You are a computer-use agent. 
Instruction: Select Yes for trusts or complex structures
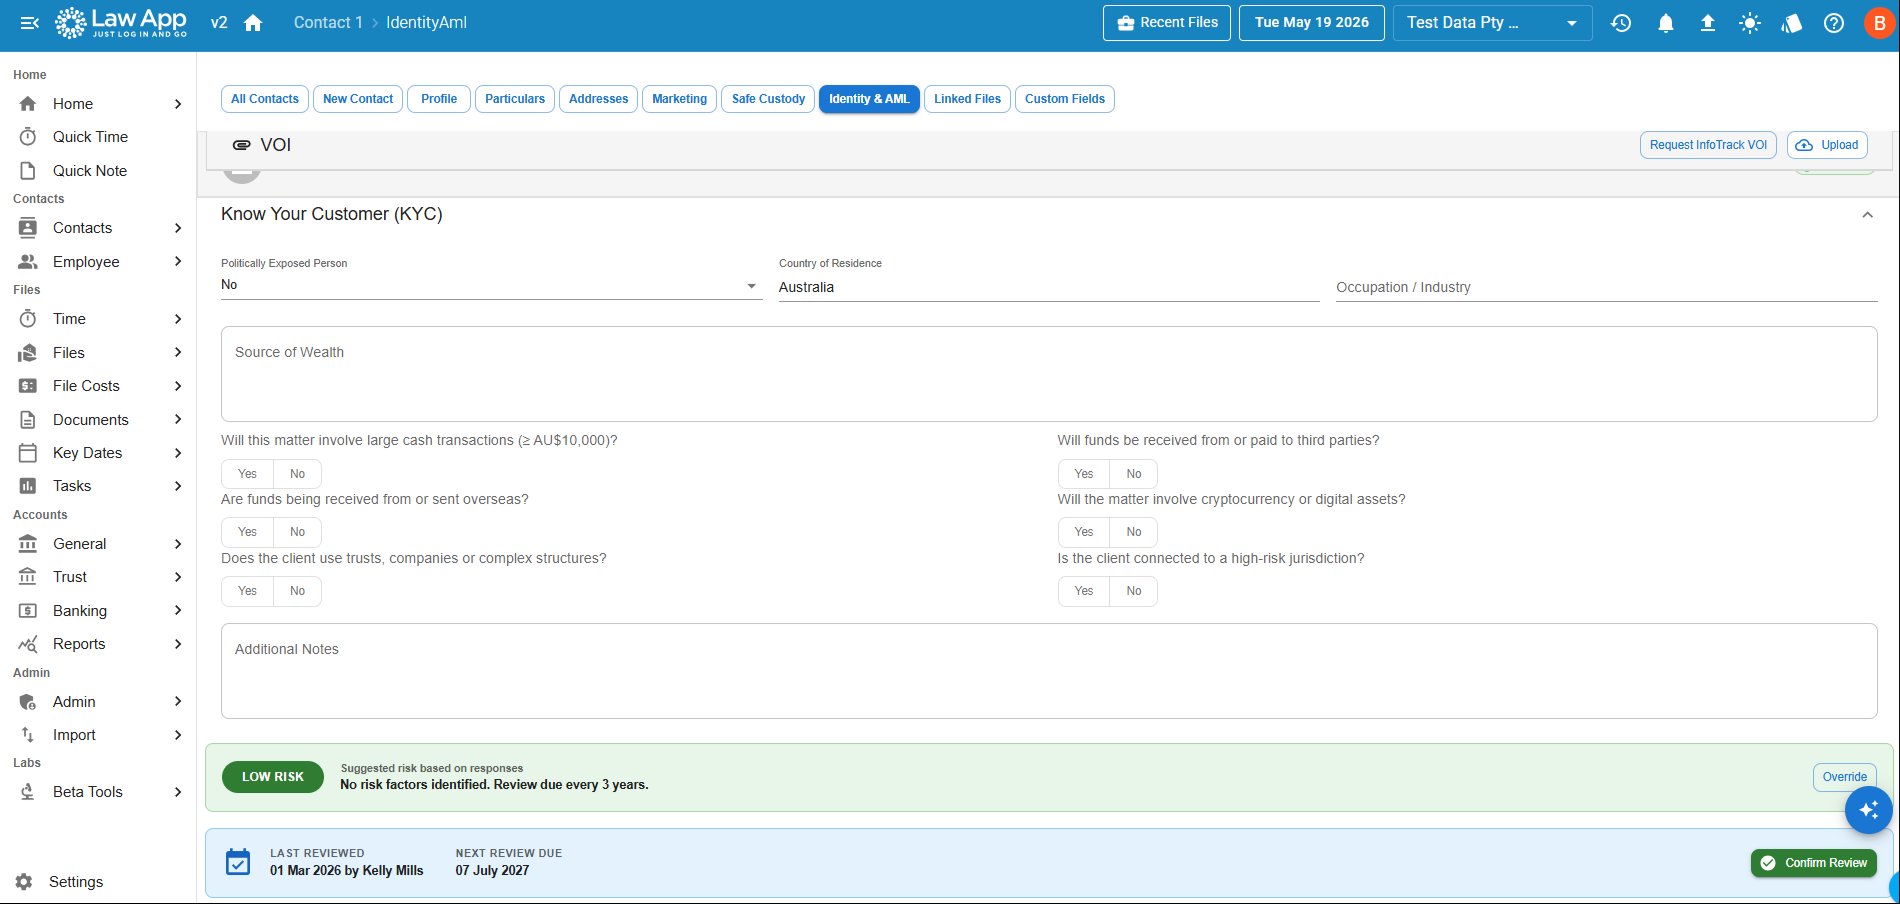tap(247, 591)
